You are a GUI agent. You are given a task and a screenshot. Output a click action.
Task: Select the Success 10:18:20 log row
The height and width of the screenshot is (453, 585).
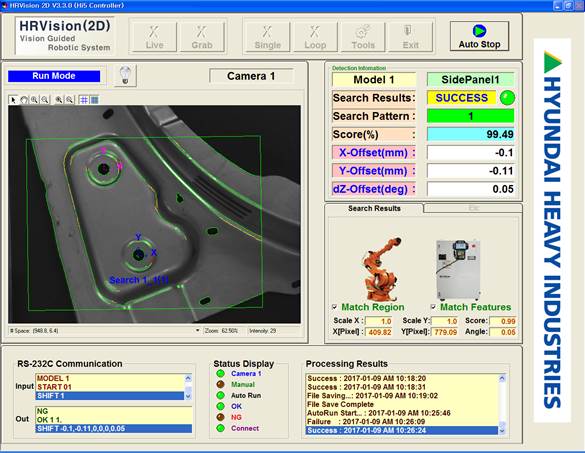tap(402, 378)
